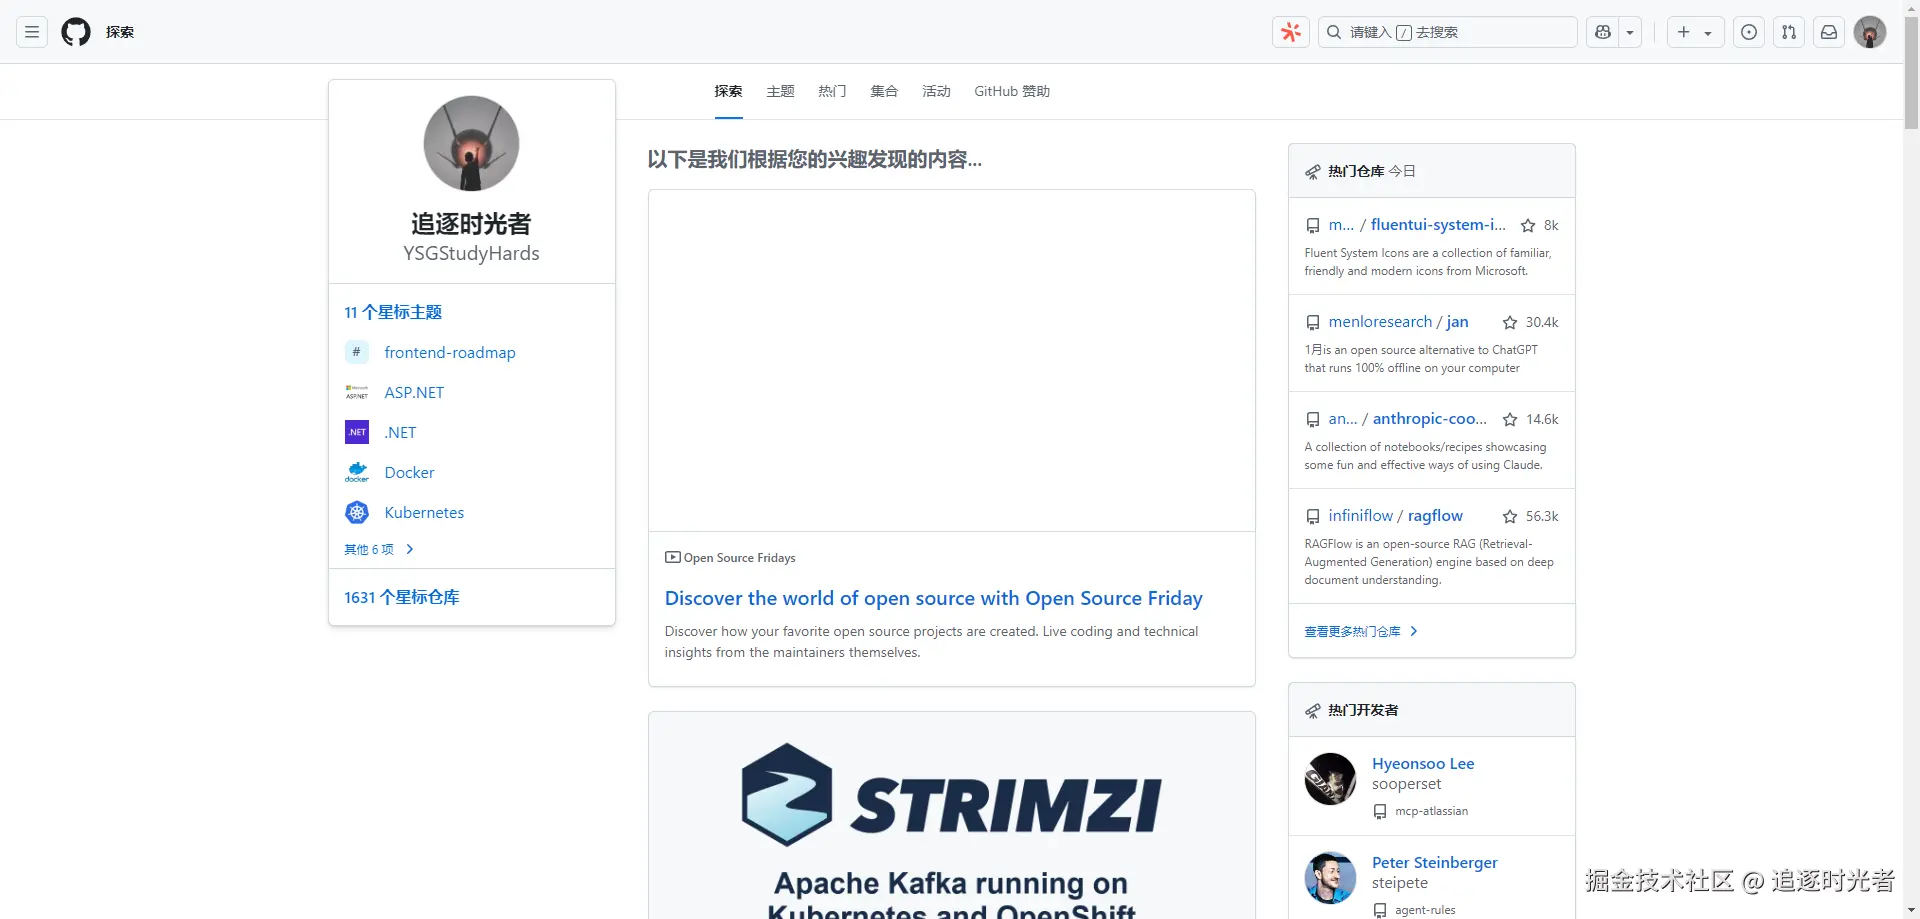Screen dimensions: 1920x919
Task: Switch to the 集合 tab
Action: (x=884, y=91)
